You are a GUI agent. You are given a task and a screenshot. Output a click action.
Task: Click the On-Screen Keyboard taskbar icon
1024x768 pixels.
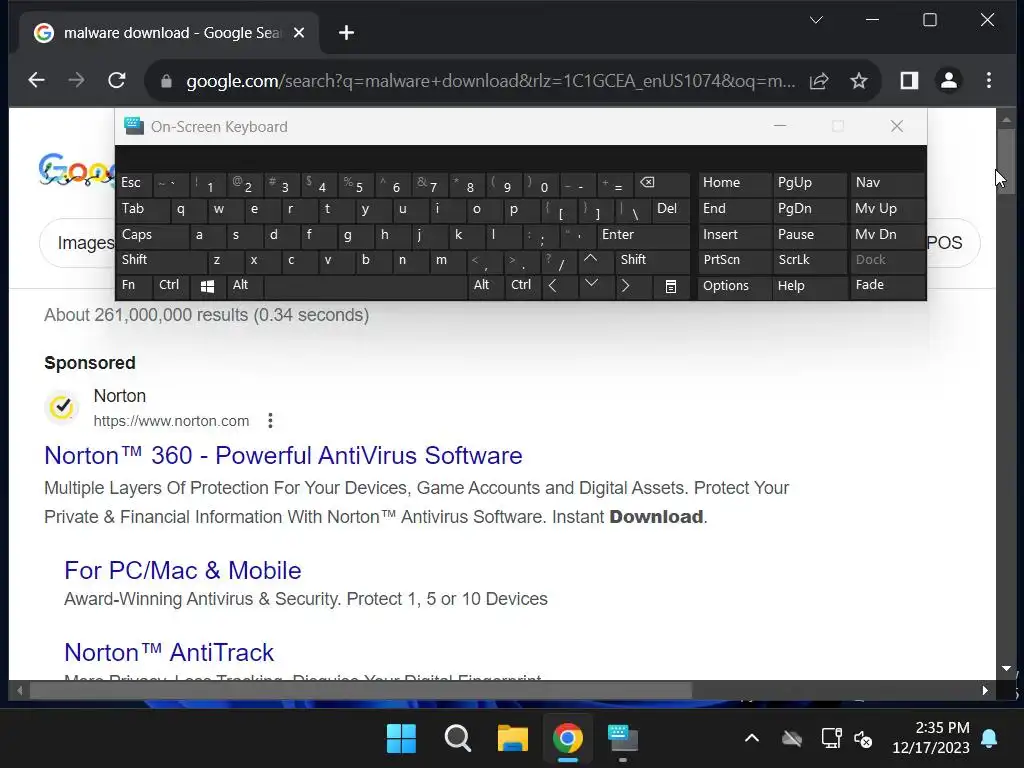(622, 739)
